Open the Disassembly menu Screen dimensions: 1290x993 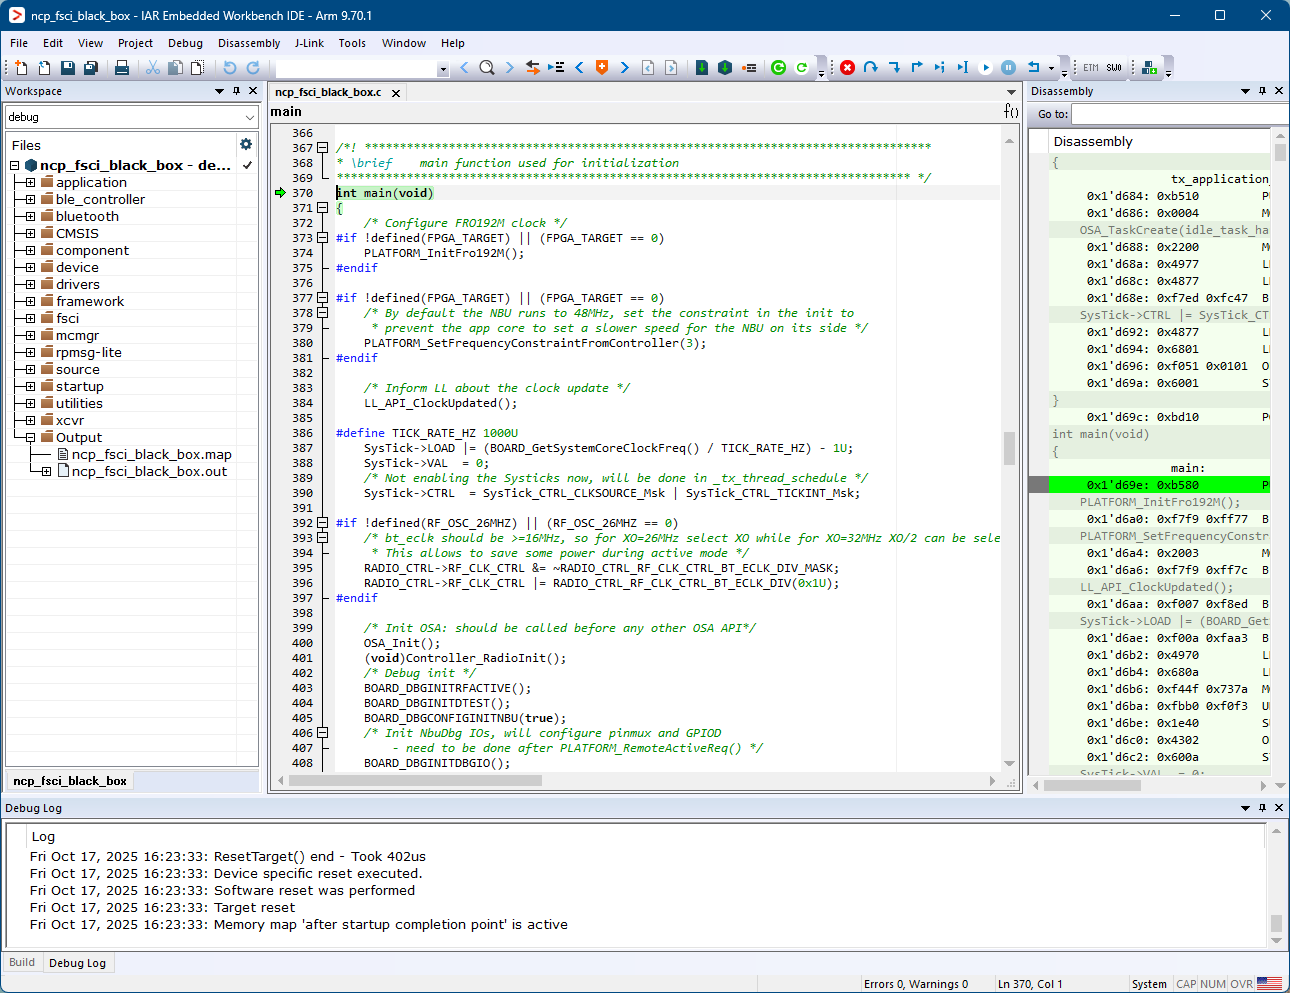(x=248, y=43)
